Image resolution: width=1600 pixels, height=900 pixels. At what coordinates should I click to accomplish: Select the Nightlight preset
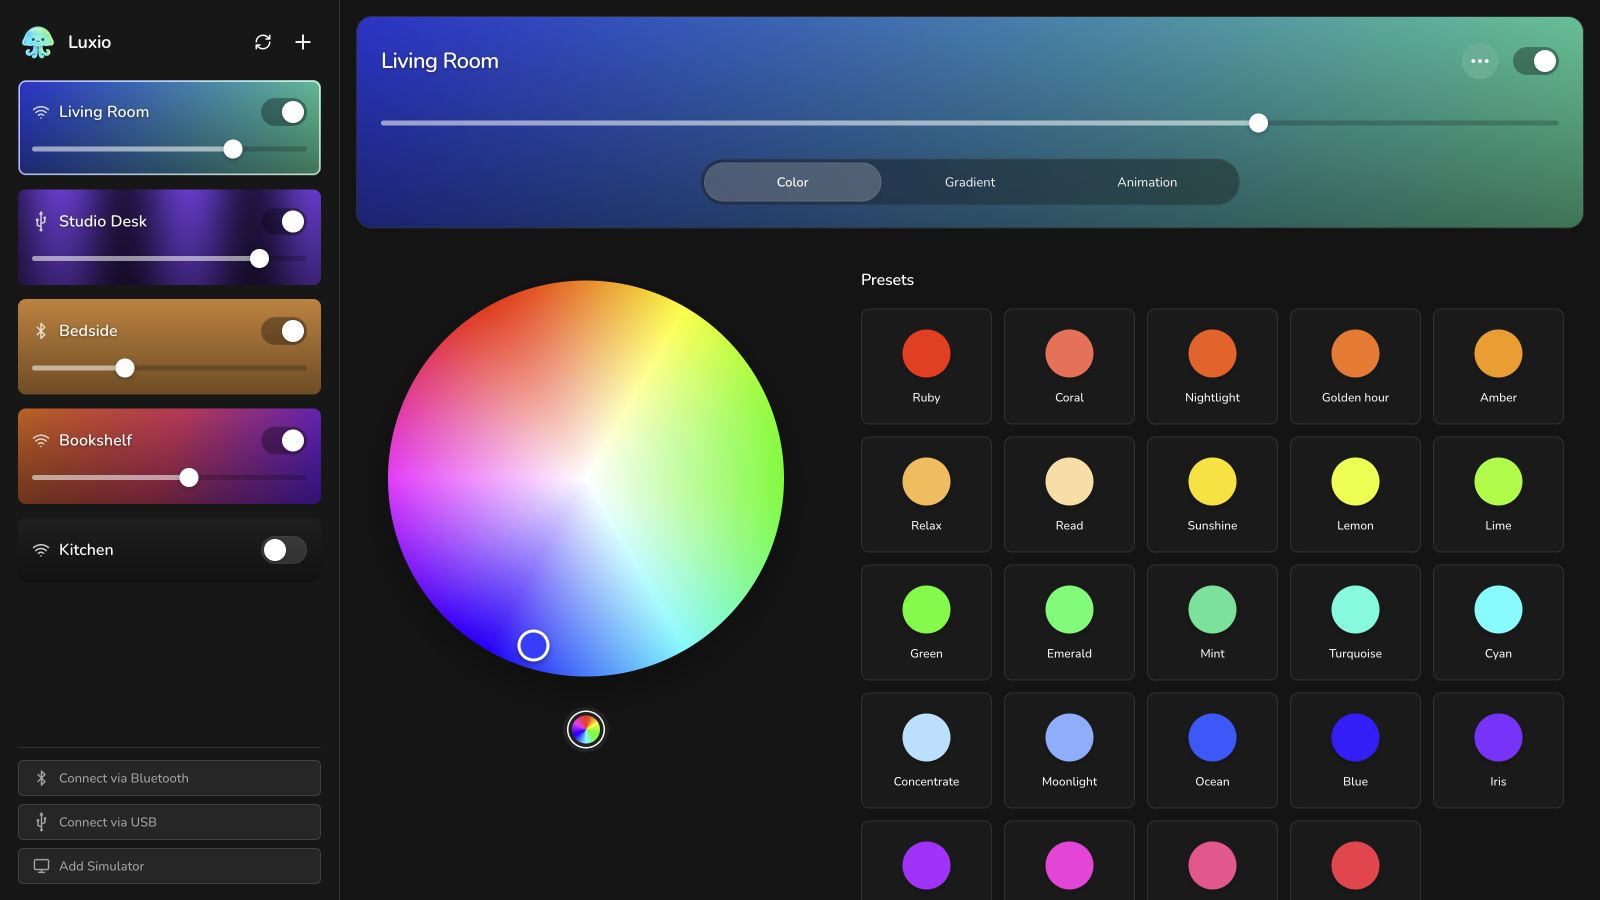click(1212, 366)
